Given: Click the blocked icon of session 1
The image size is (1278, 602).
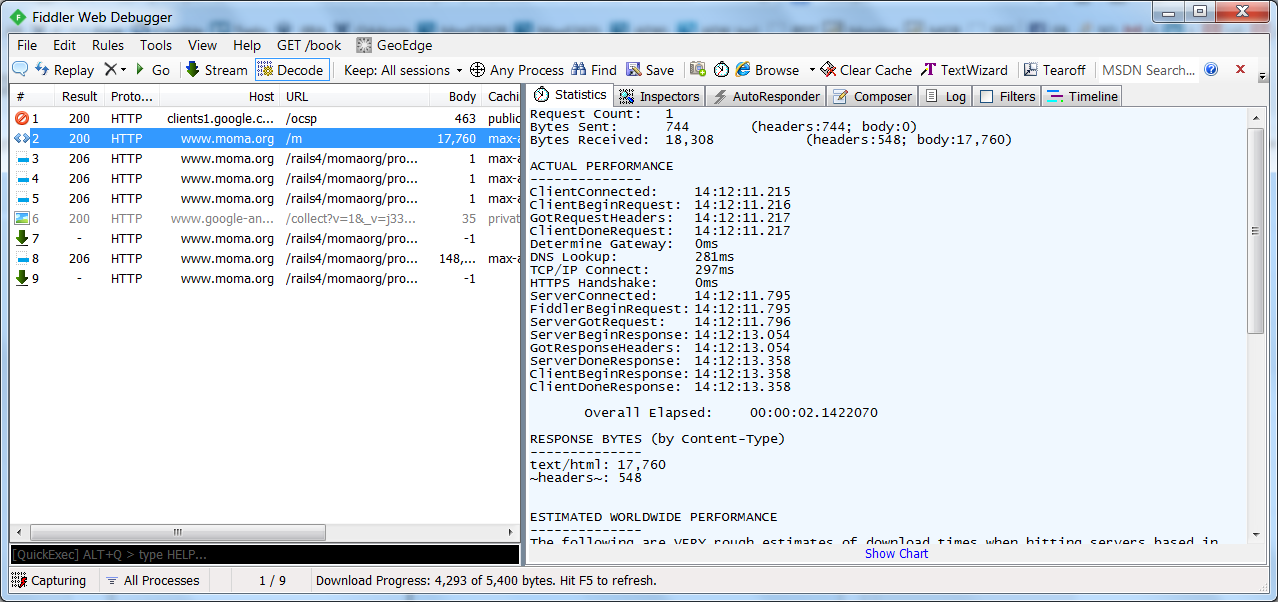Looking at the screenshot, I should pos(22,118).
